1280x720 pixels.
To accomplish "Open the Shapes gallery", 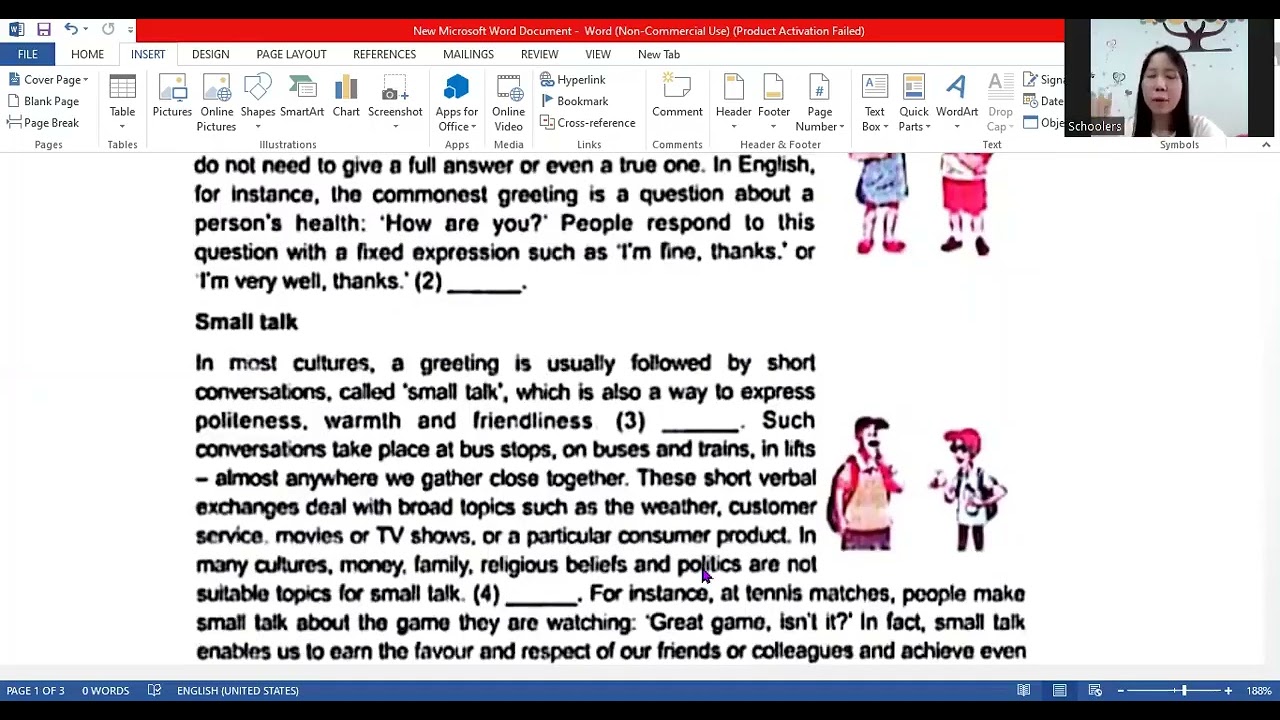I will coord(257,102).
